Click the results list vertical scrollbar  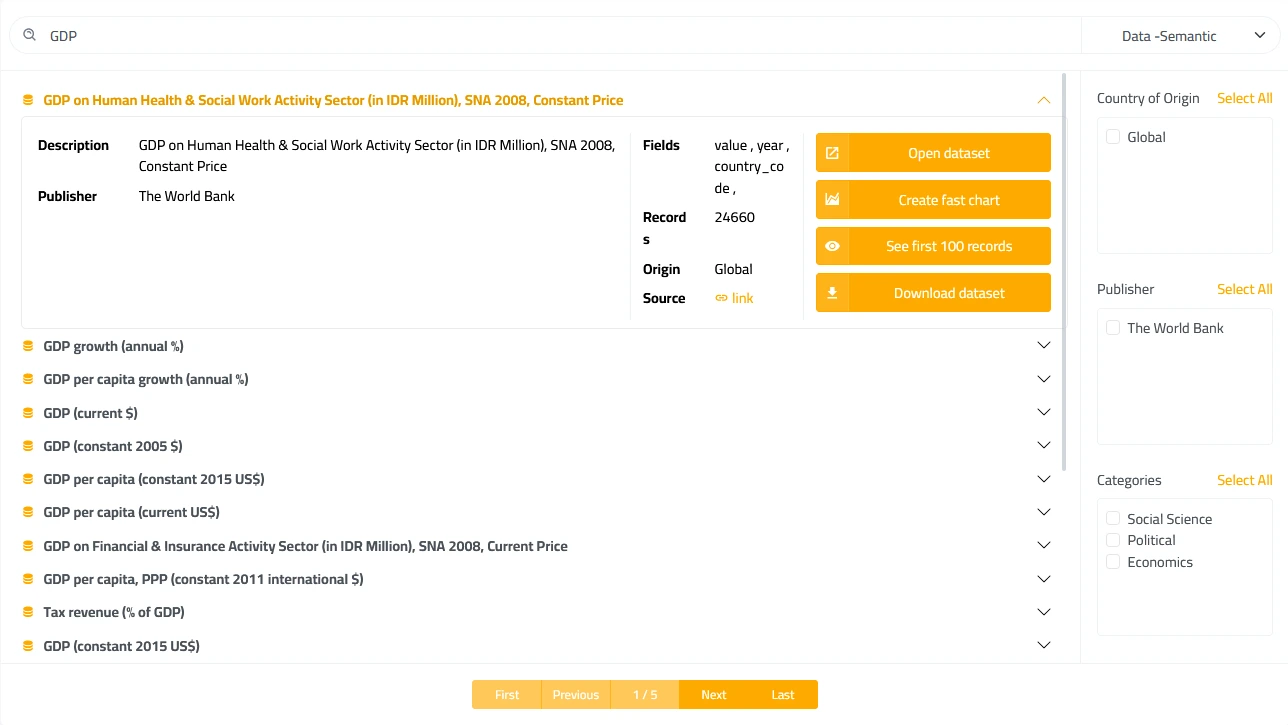tap(1063, 270)
